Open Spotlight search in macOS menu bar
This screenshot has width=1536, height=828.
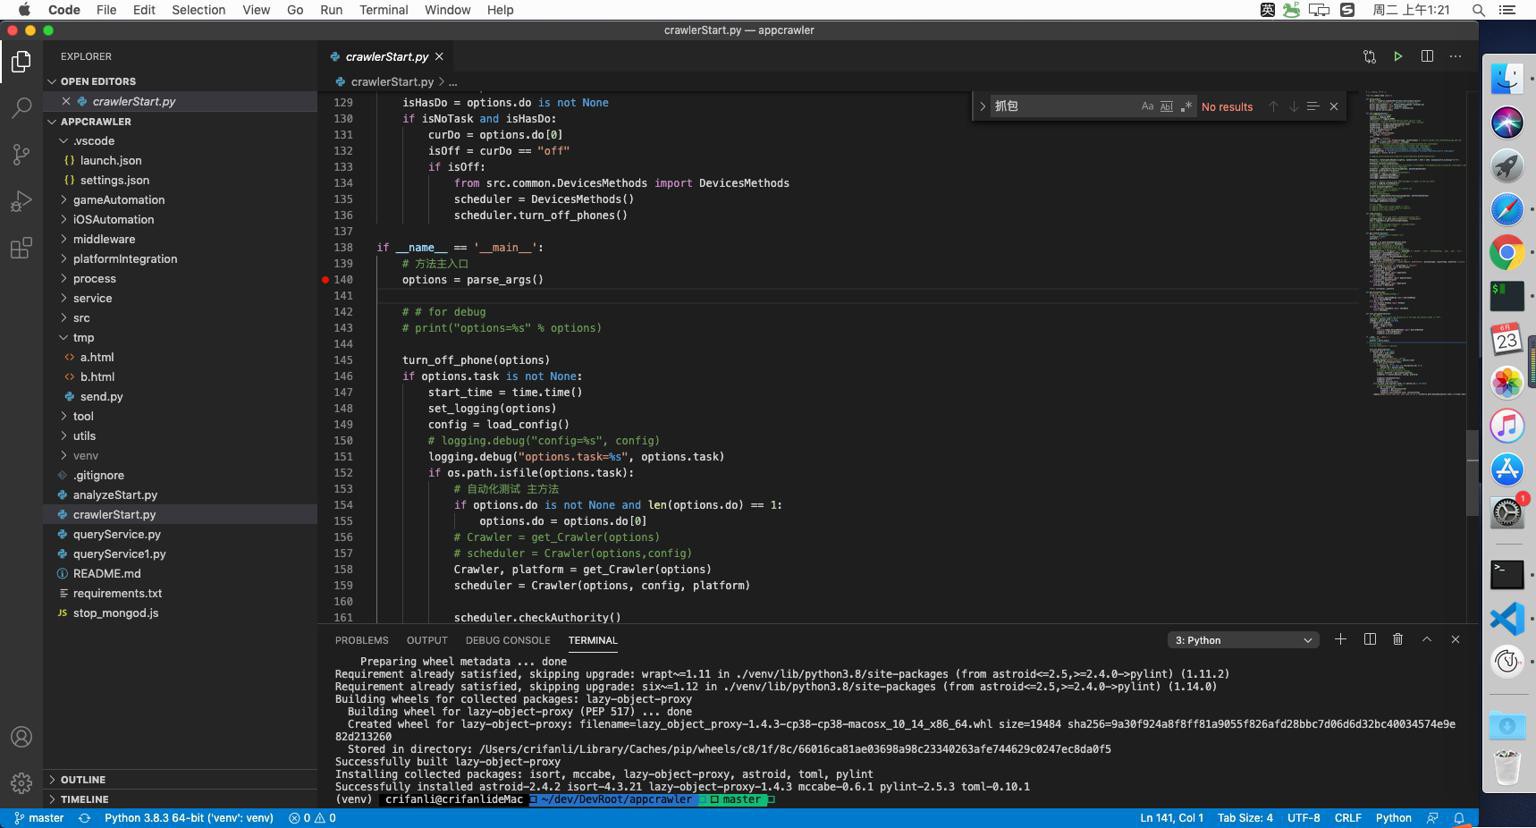1478,10
